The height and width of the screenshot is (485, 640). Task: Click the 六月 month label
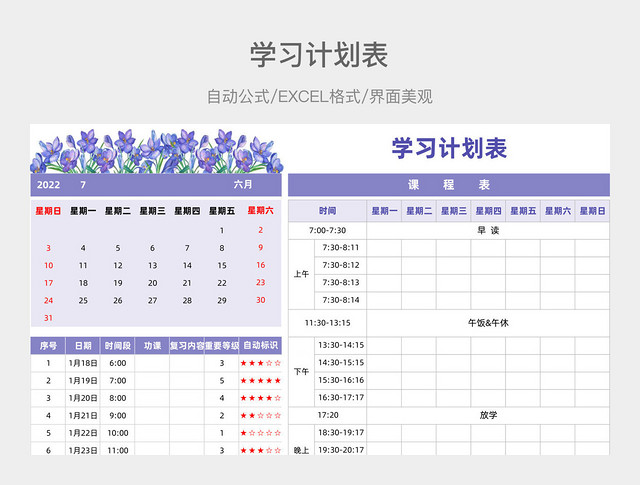tap(243, 185)
